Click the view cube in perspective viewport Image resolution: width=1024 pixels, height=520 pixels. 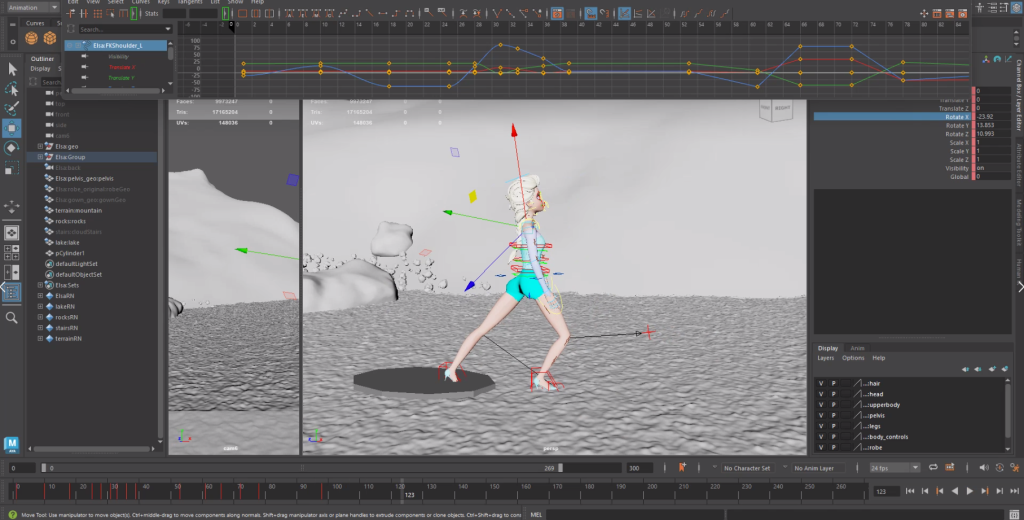pos(775,112)
